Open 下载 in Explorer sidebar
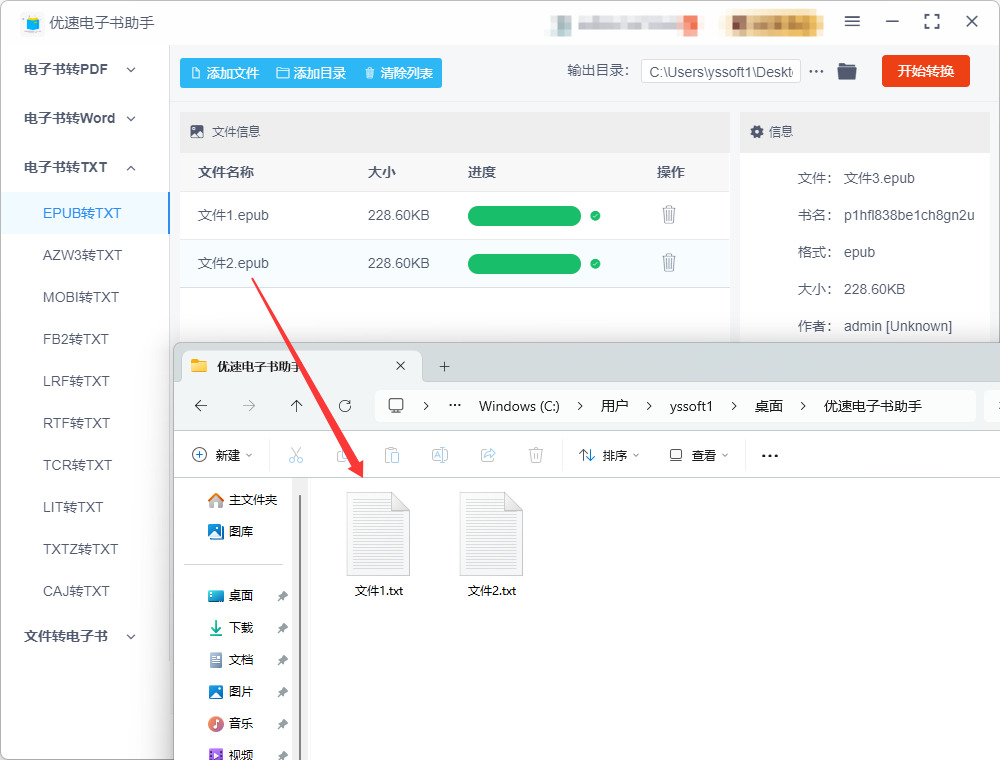1000x760 pixels. click(232, 627)
